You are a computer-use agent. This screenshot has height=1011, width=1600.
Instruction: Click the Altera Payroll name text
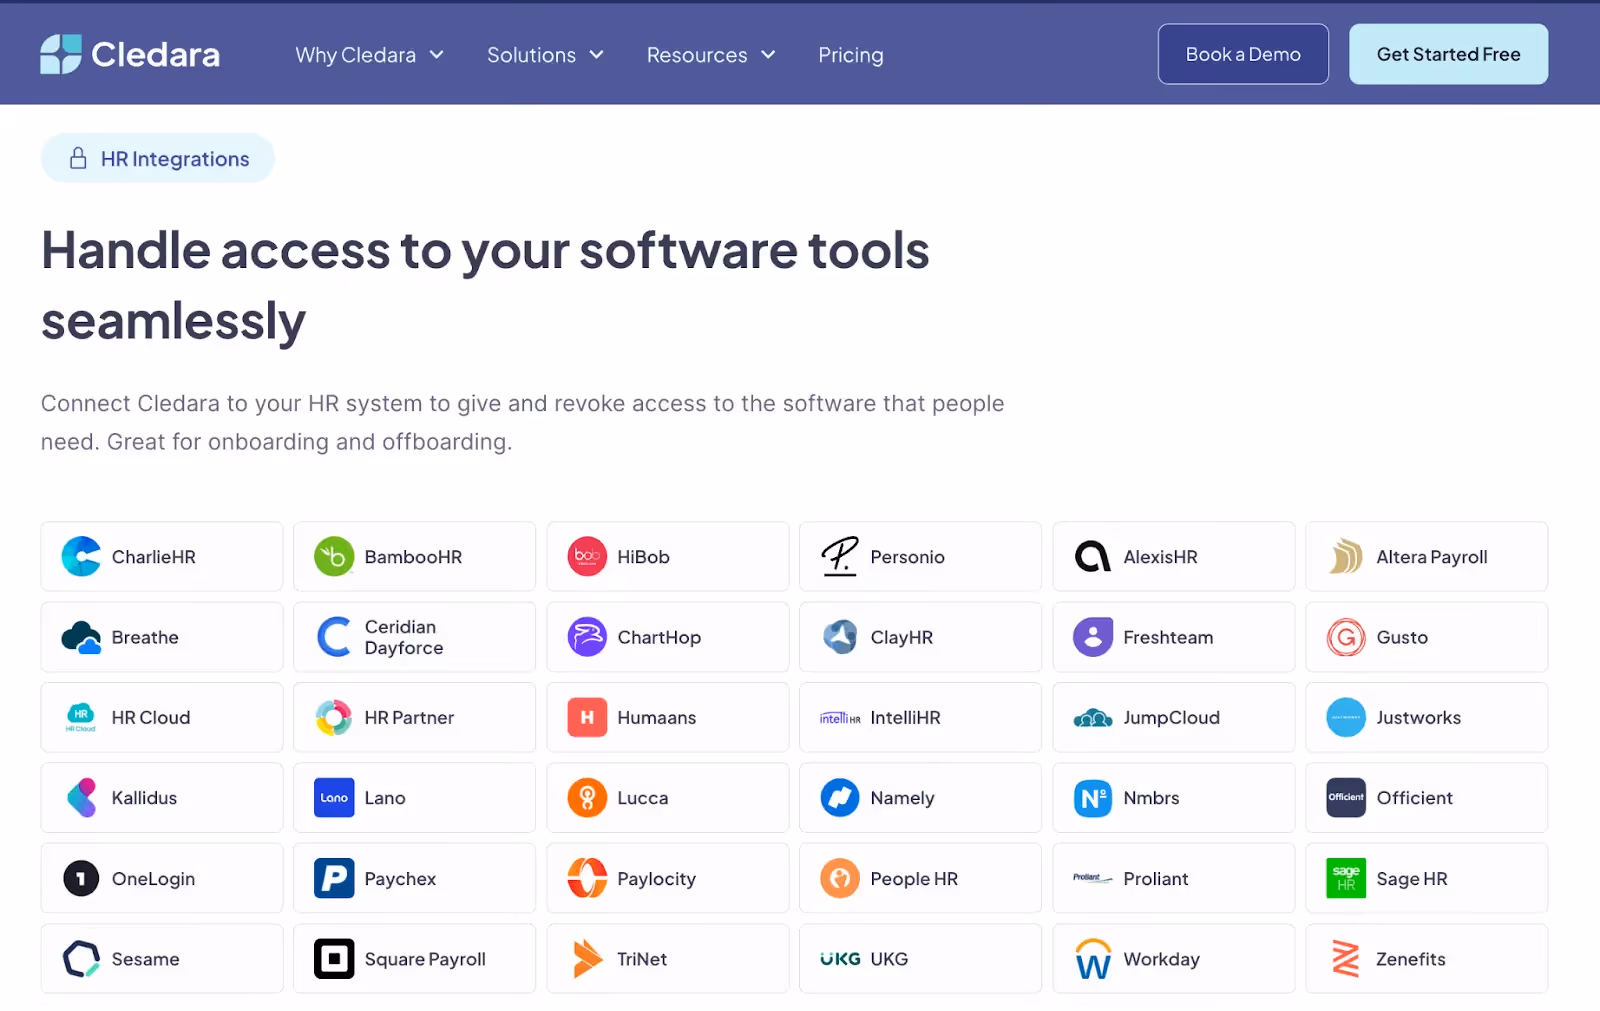point(1432,557)
